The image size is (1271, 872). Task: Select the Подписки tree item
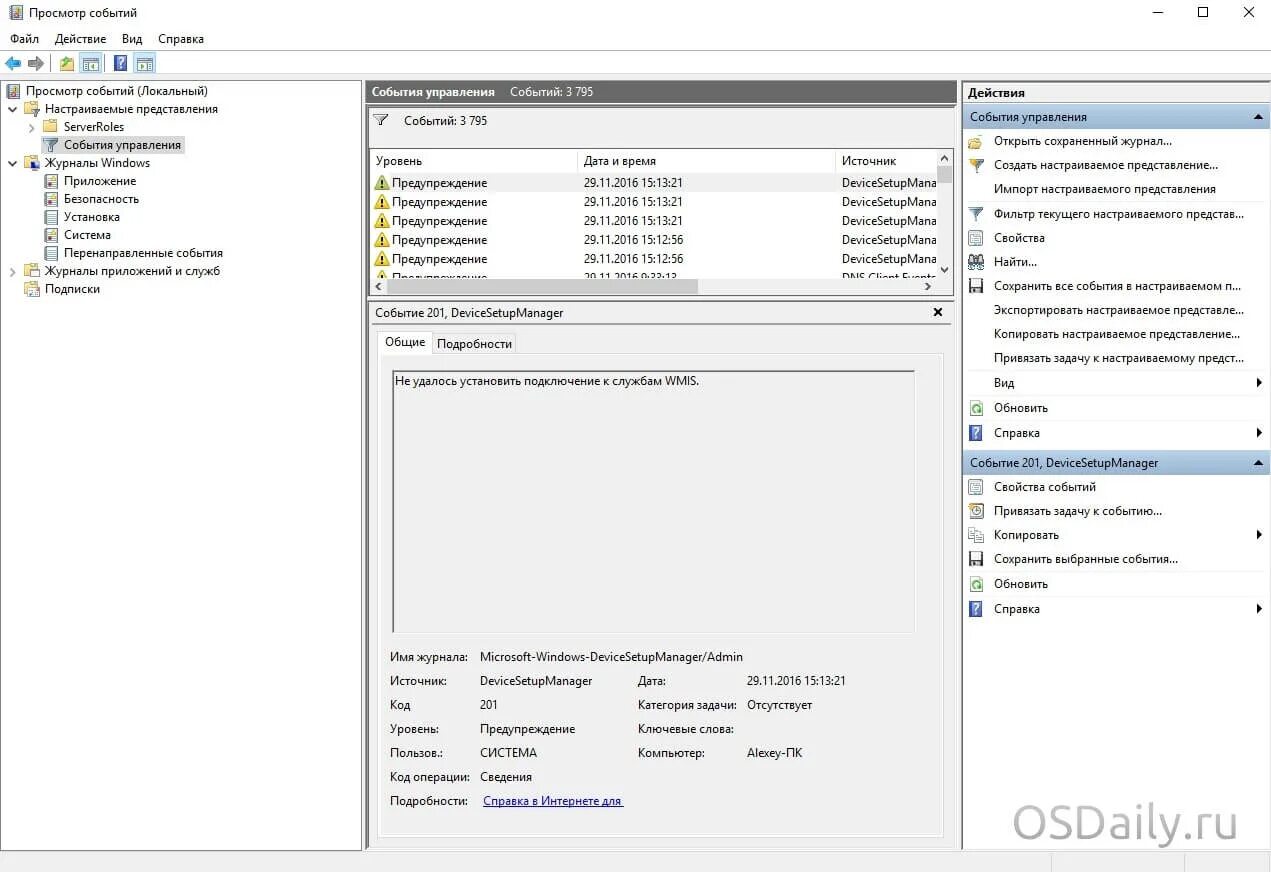pos(72,289)
